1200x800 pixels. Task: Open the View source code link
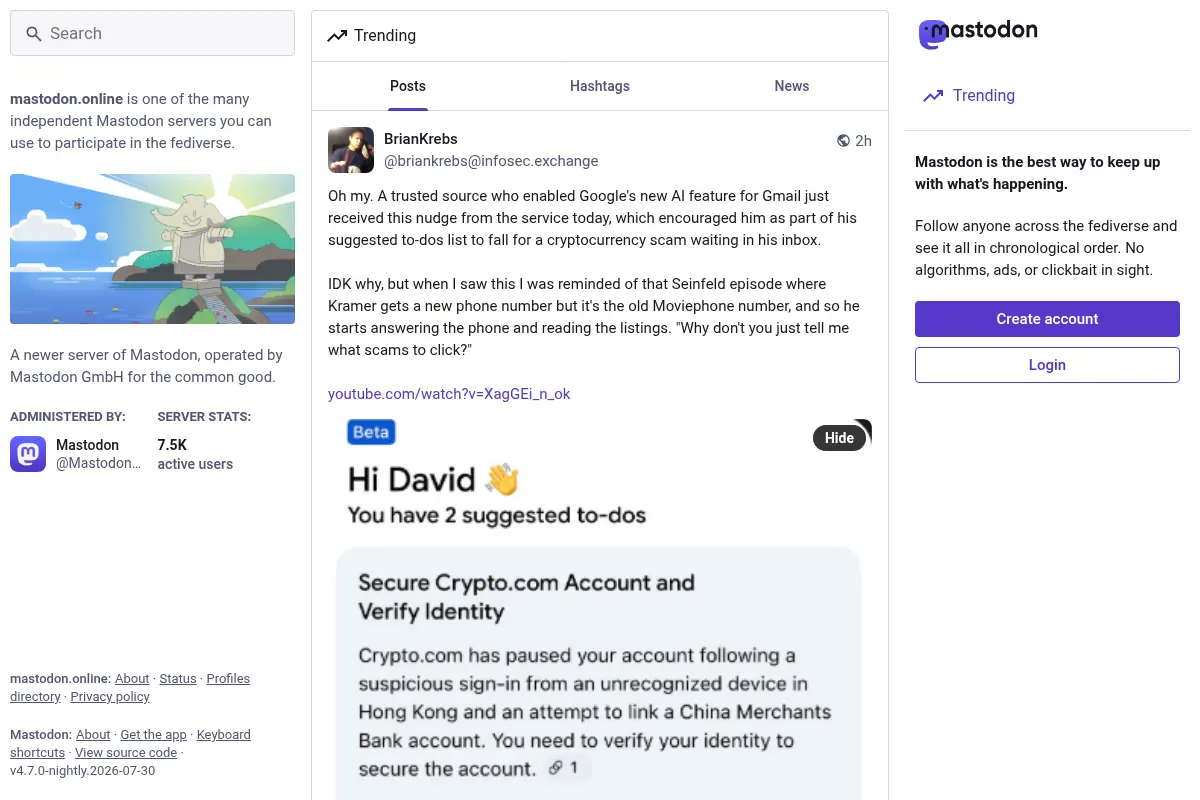[x=126, y=753]
